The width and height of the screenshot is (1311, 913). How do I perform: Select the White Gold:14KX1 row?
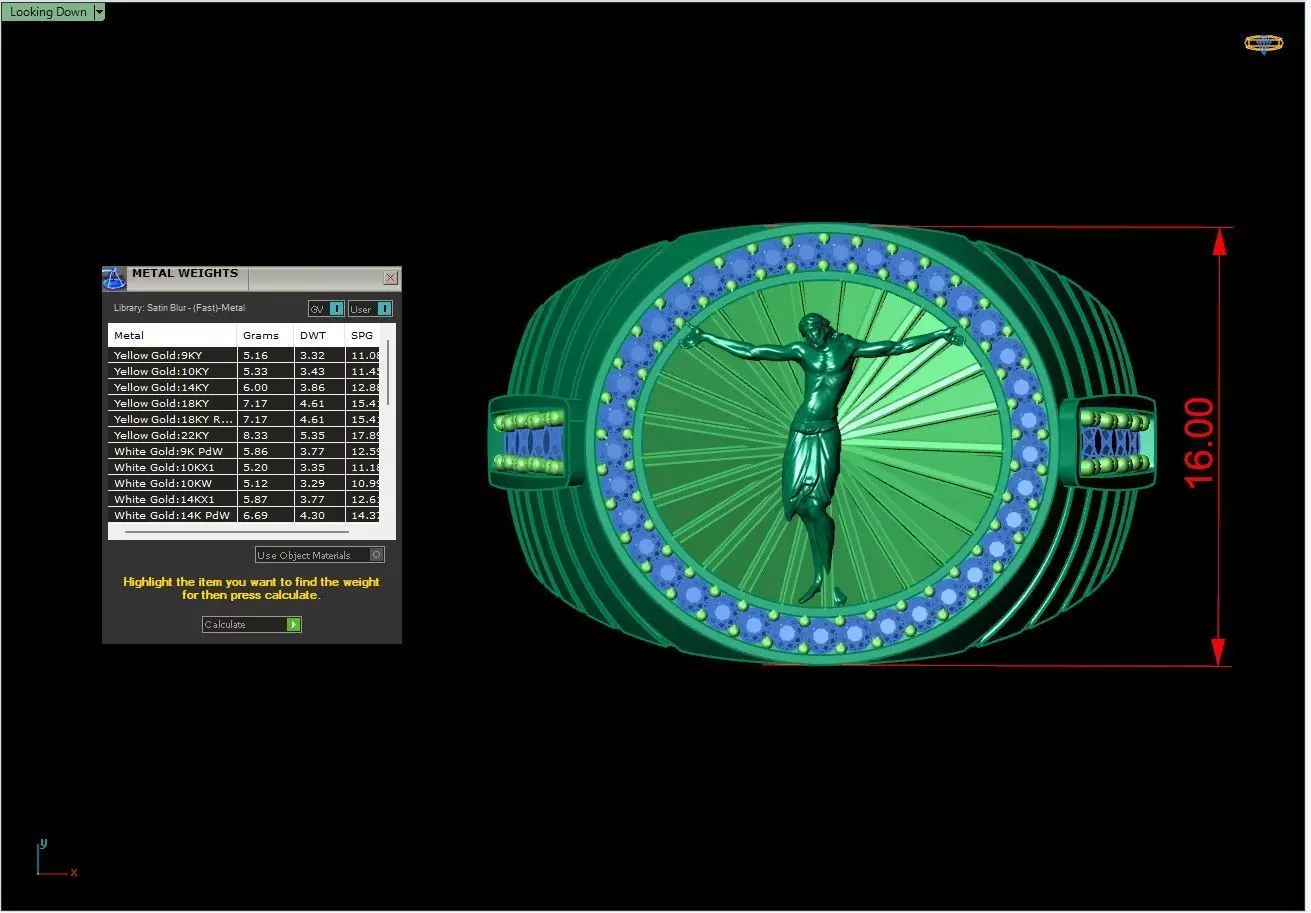click(x=245, y=499)
